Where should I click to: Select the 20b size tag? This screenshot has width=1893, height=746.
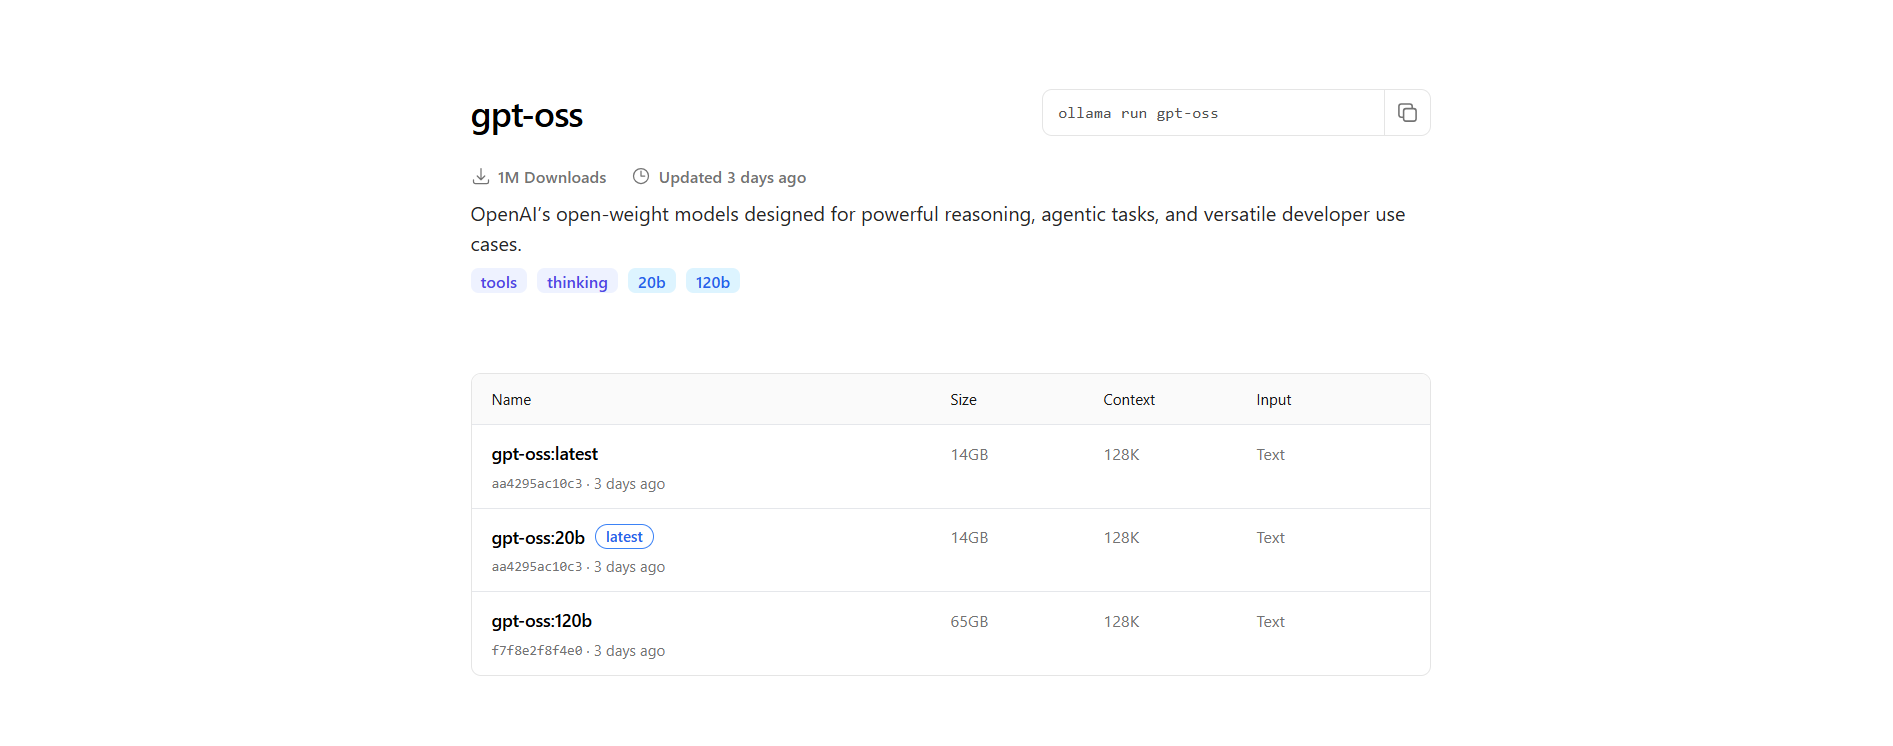coord(652,282)
